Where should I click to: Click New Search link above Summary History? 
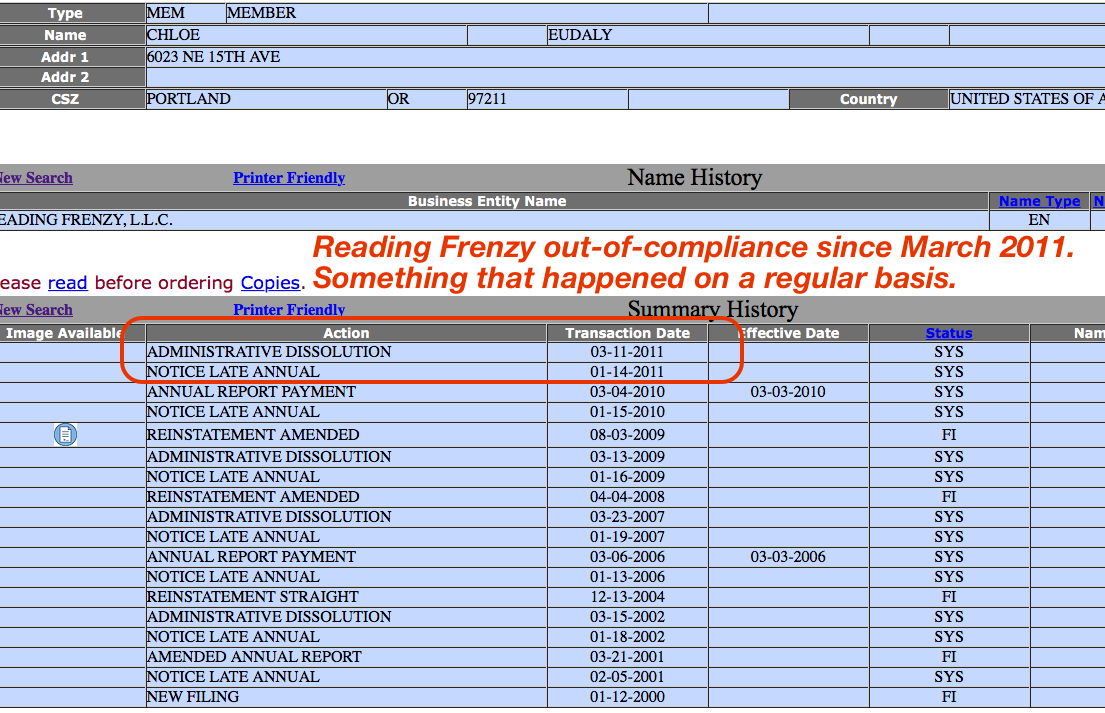35,310
